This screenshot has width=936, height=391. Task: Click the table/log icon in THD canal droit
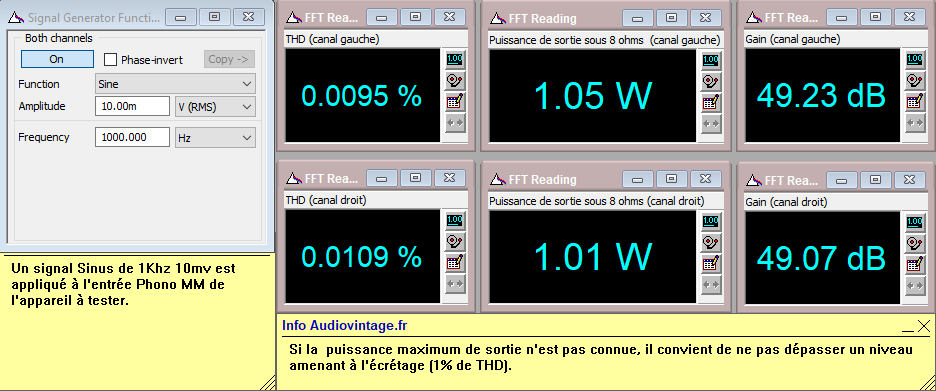[x=455, y=263]
